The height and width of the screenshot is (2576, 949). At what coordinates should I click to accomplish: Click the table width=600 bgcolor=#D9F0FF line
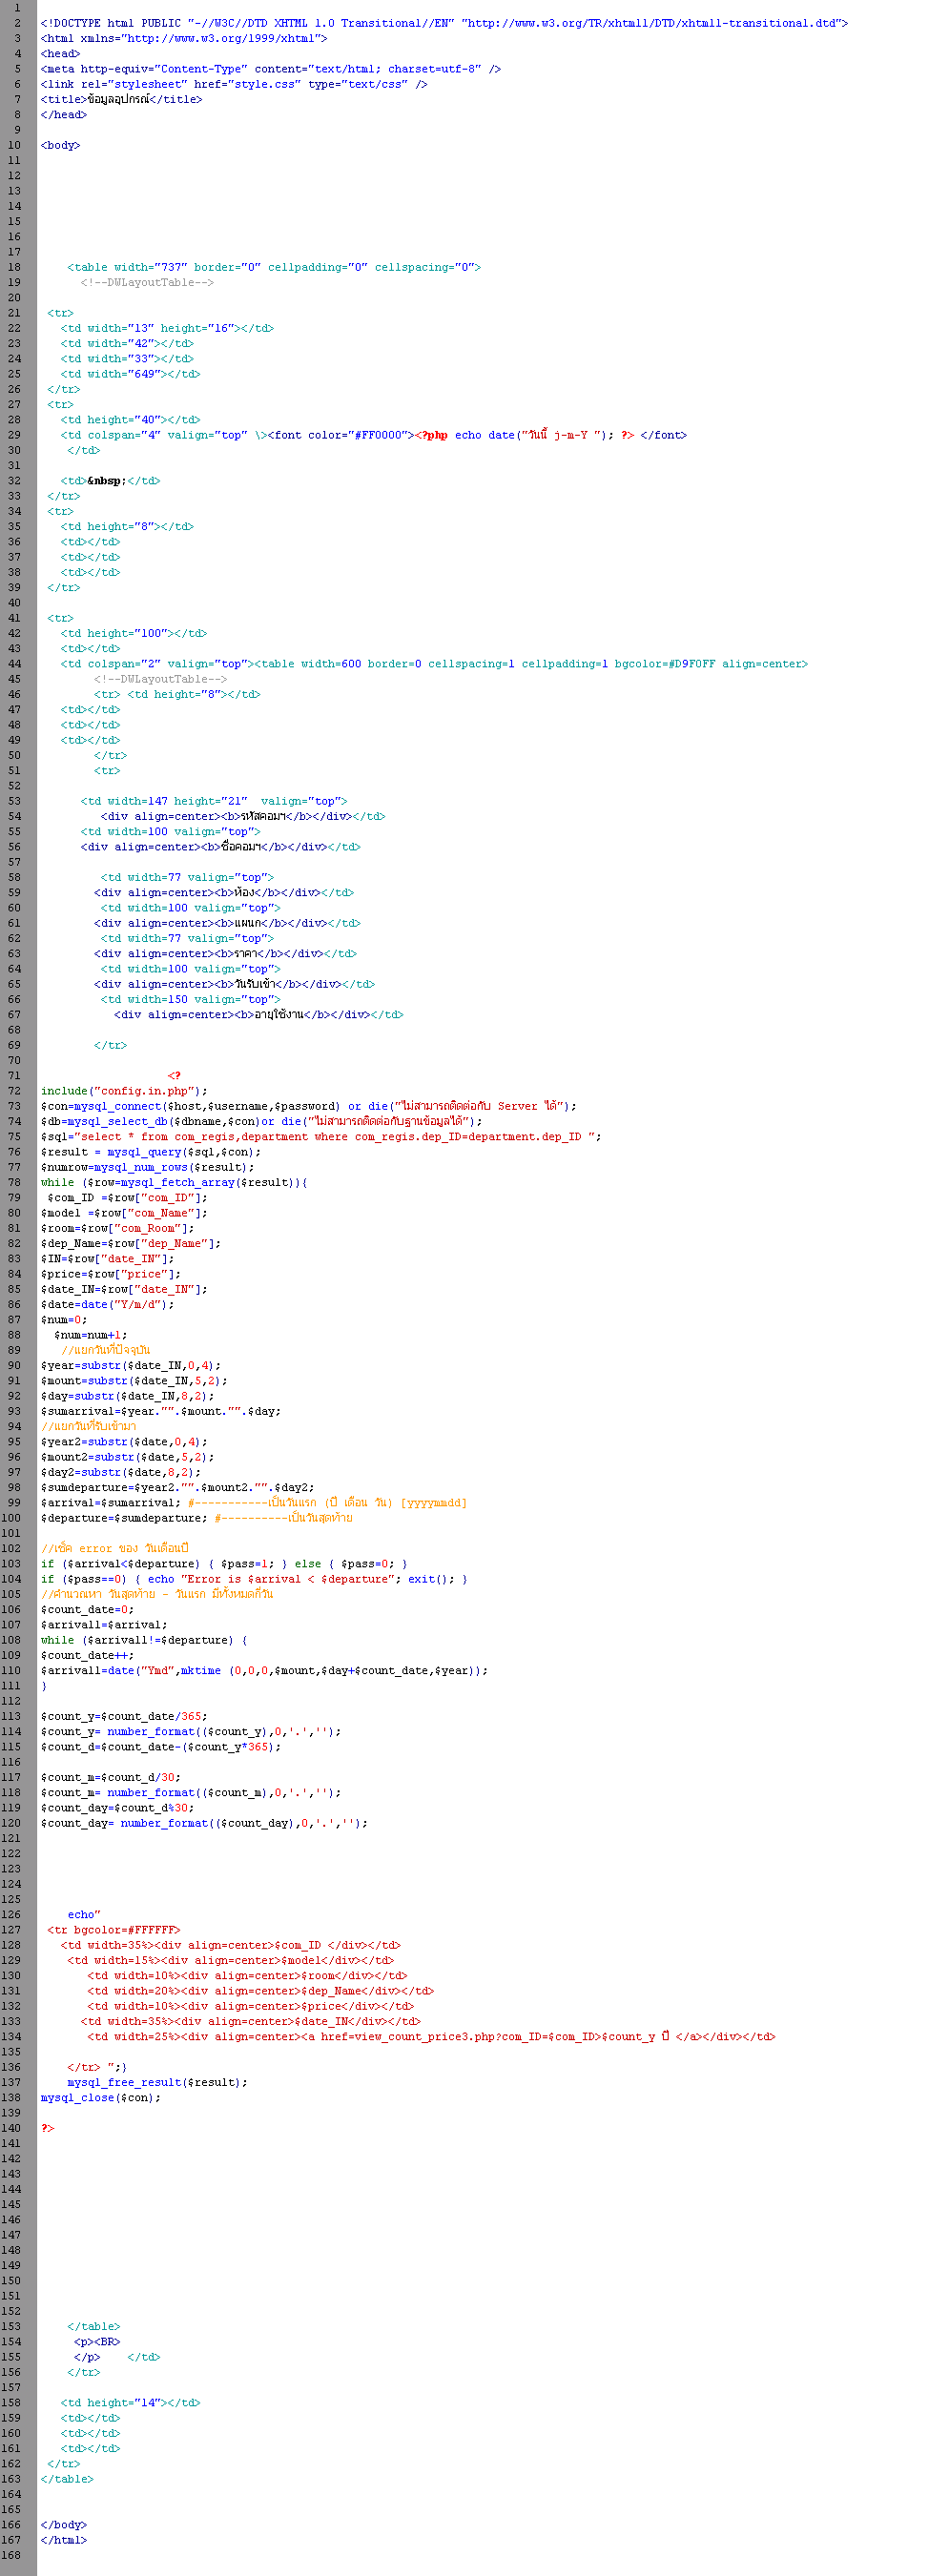coord(434,664)
